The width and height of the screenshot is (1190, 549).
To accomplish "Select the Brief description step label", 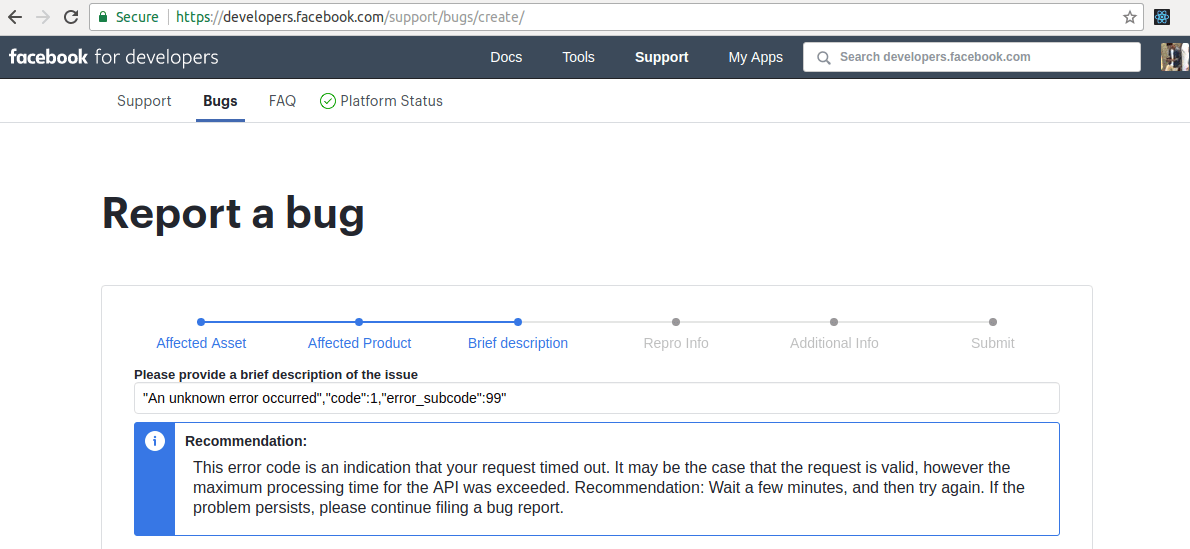I will coord(518,343).
